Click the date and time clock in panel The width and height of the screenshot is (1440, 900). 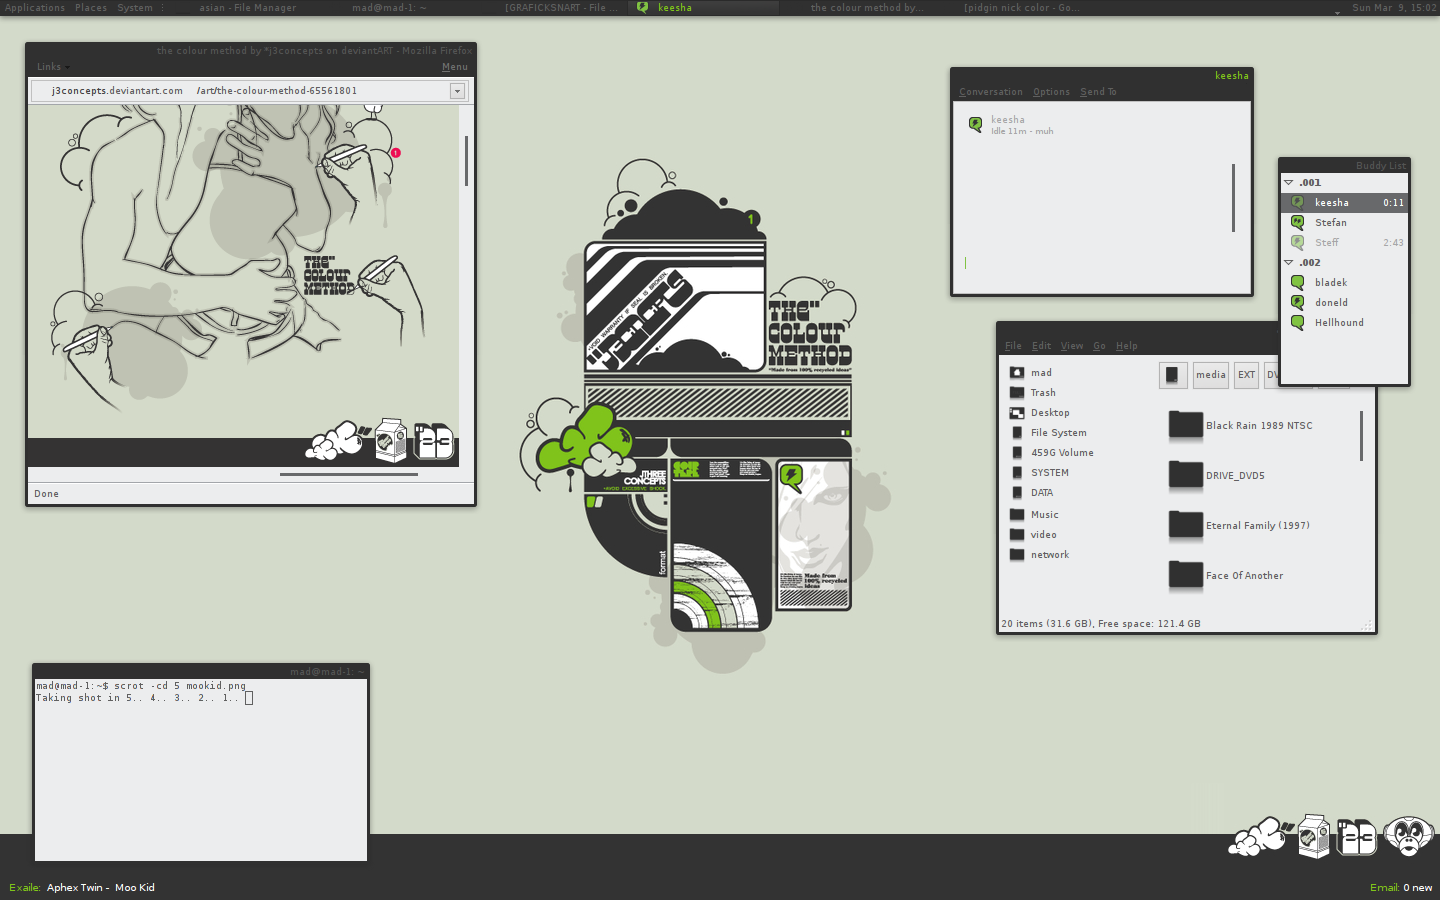tap(1394, 7)
